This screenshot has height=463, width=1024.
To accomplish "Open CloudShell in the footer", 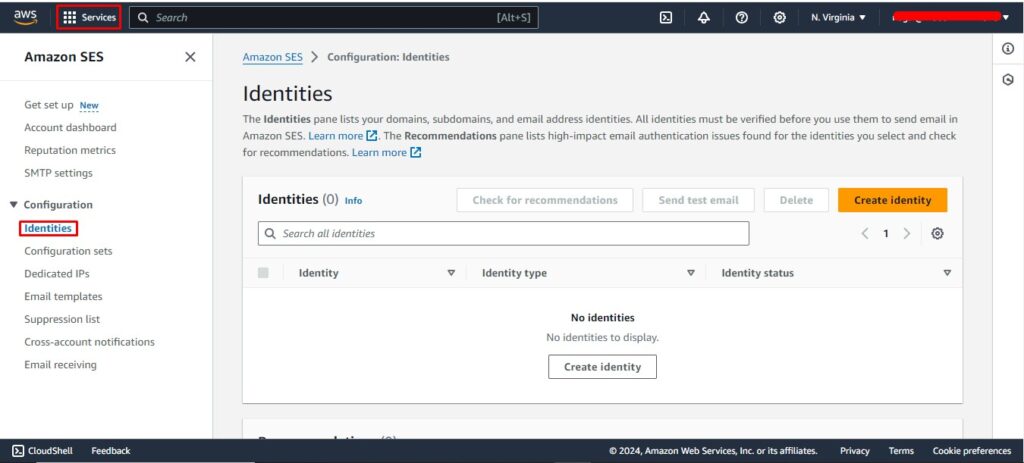I will 42,451.
